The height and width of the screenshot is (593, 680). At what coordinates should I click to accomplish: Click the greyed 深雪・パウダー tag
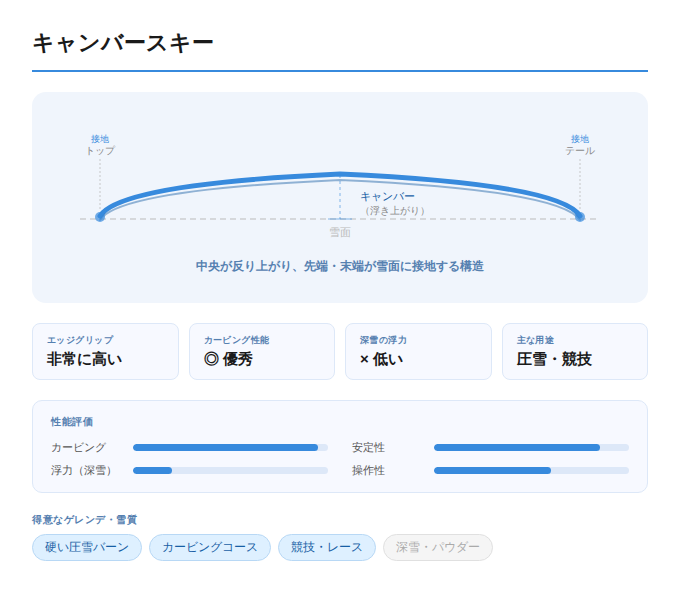(x=438, y=547)
